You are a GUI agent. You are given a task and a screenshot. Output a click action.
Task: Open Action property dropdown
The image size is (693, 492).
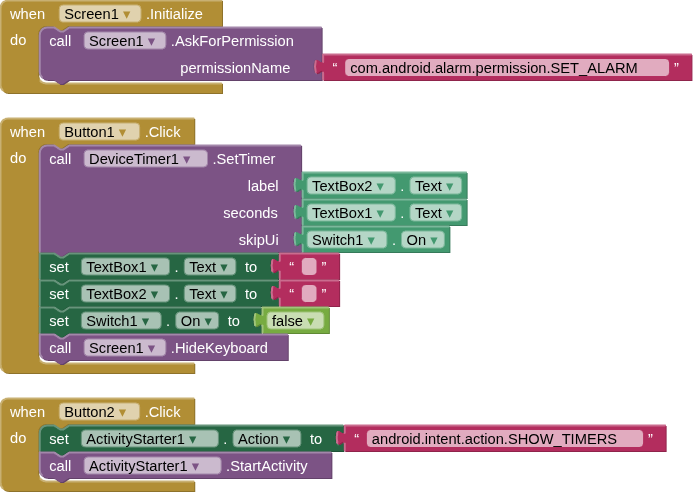[x=267, y=439]
